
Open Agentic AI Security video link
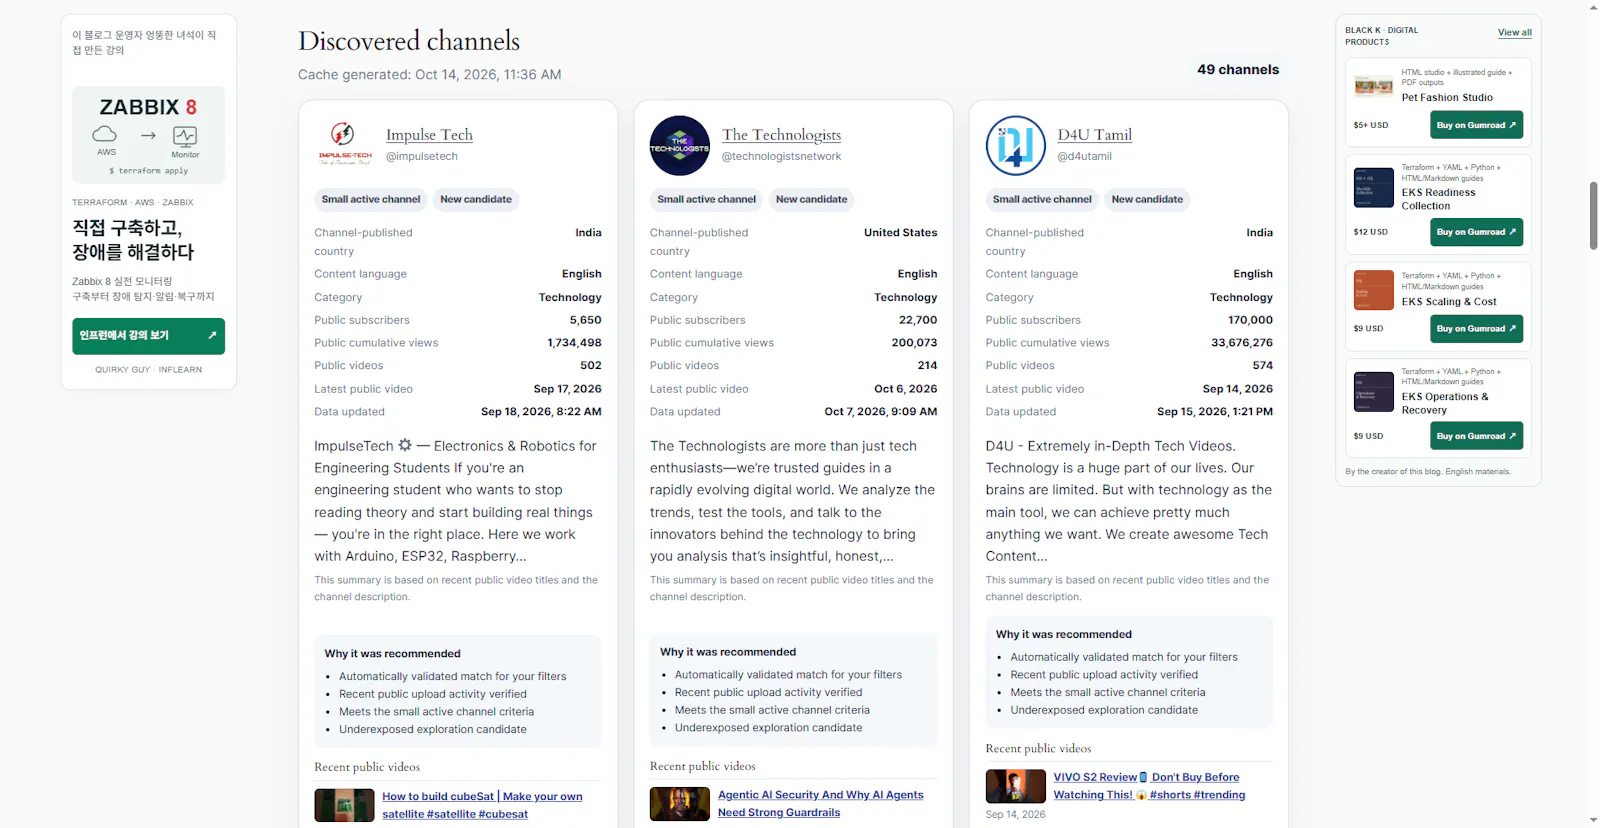tap(820, 804)
